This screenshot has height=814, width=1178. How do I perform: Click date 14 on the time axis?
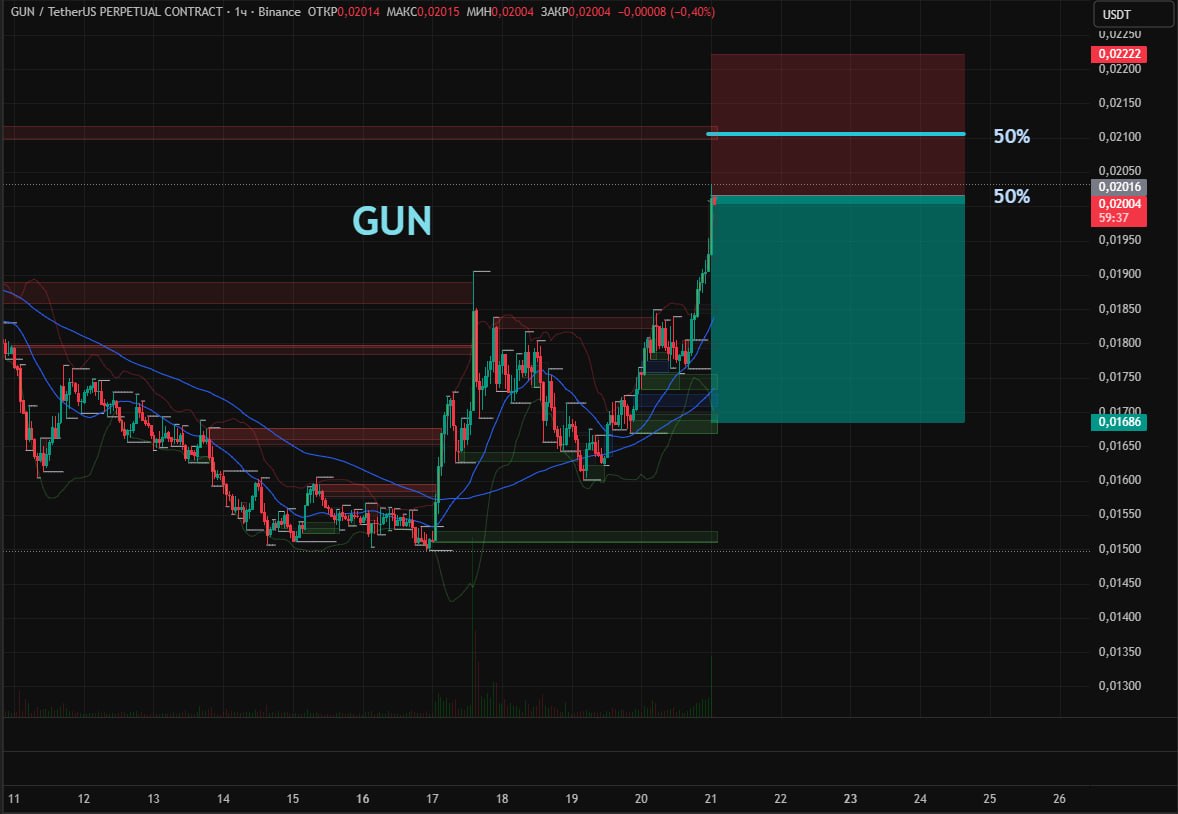click(x=223, y=799)
